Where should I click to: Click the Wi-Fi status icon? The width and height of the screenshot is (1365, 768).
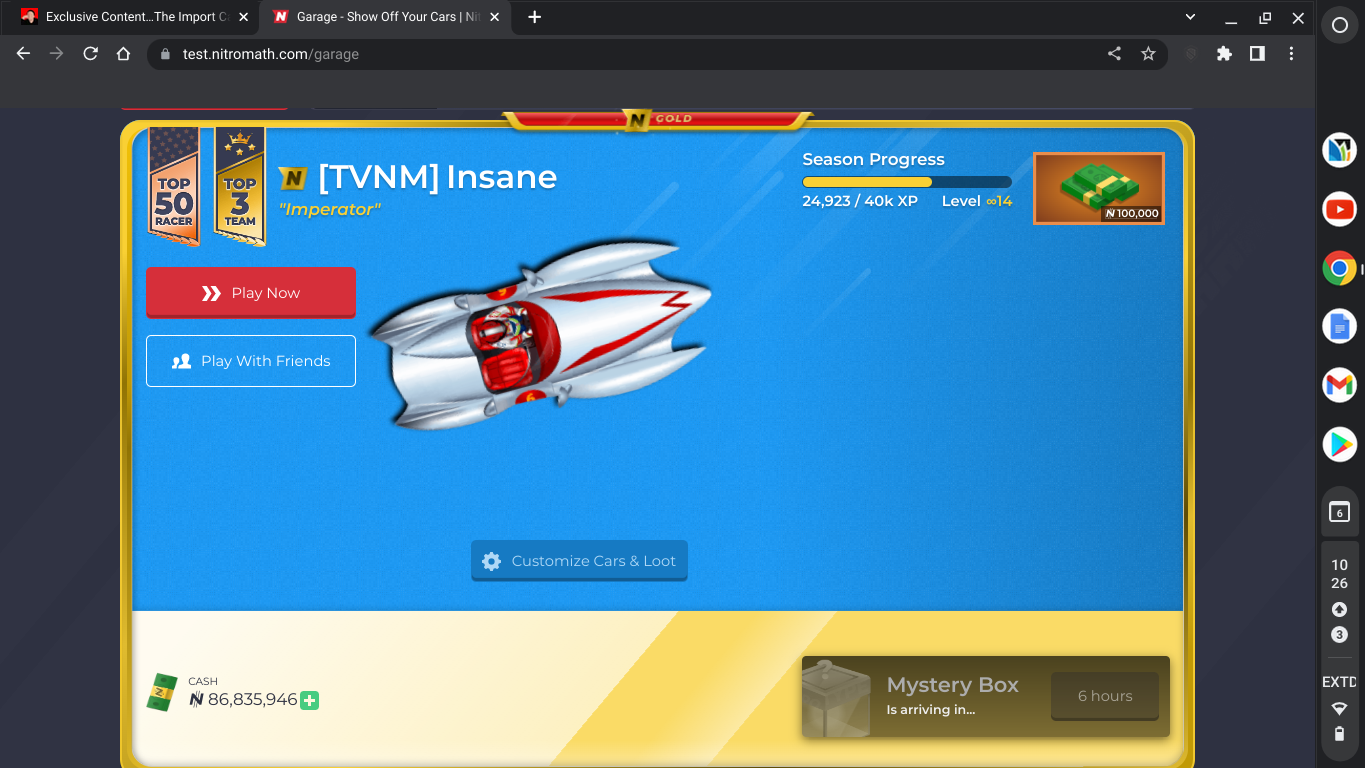coord(1339,709)
